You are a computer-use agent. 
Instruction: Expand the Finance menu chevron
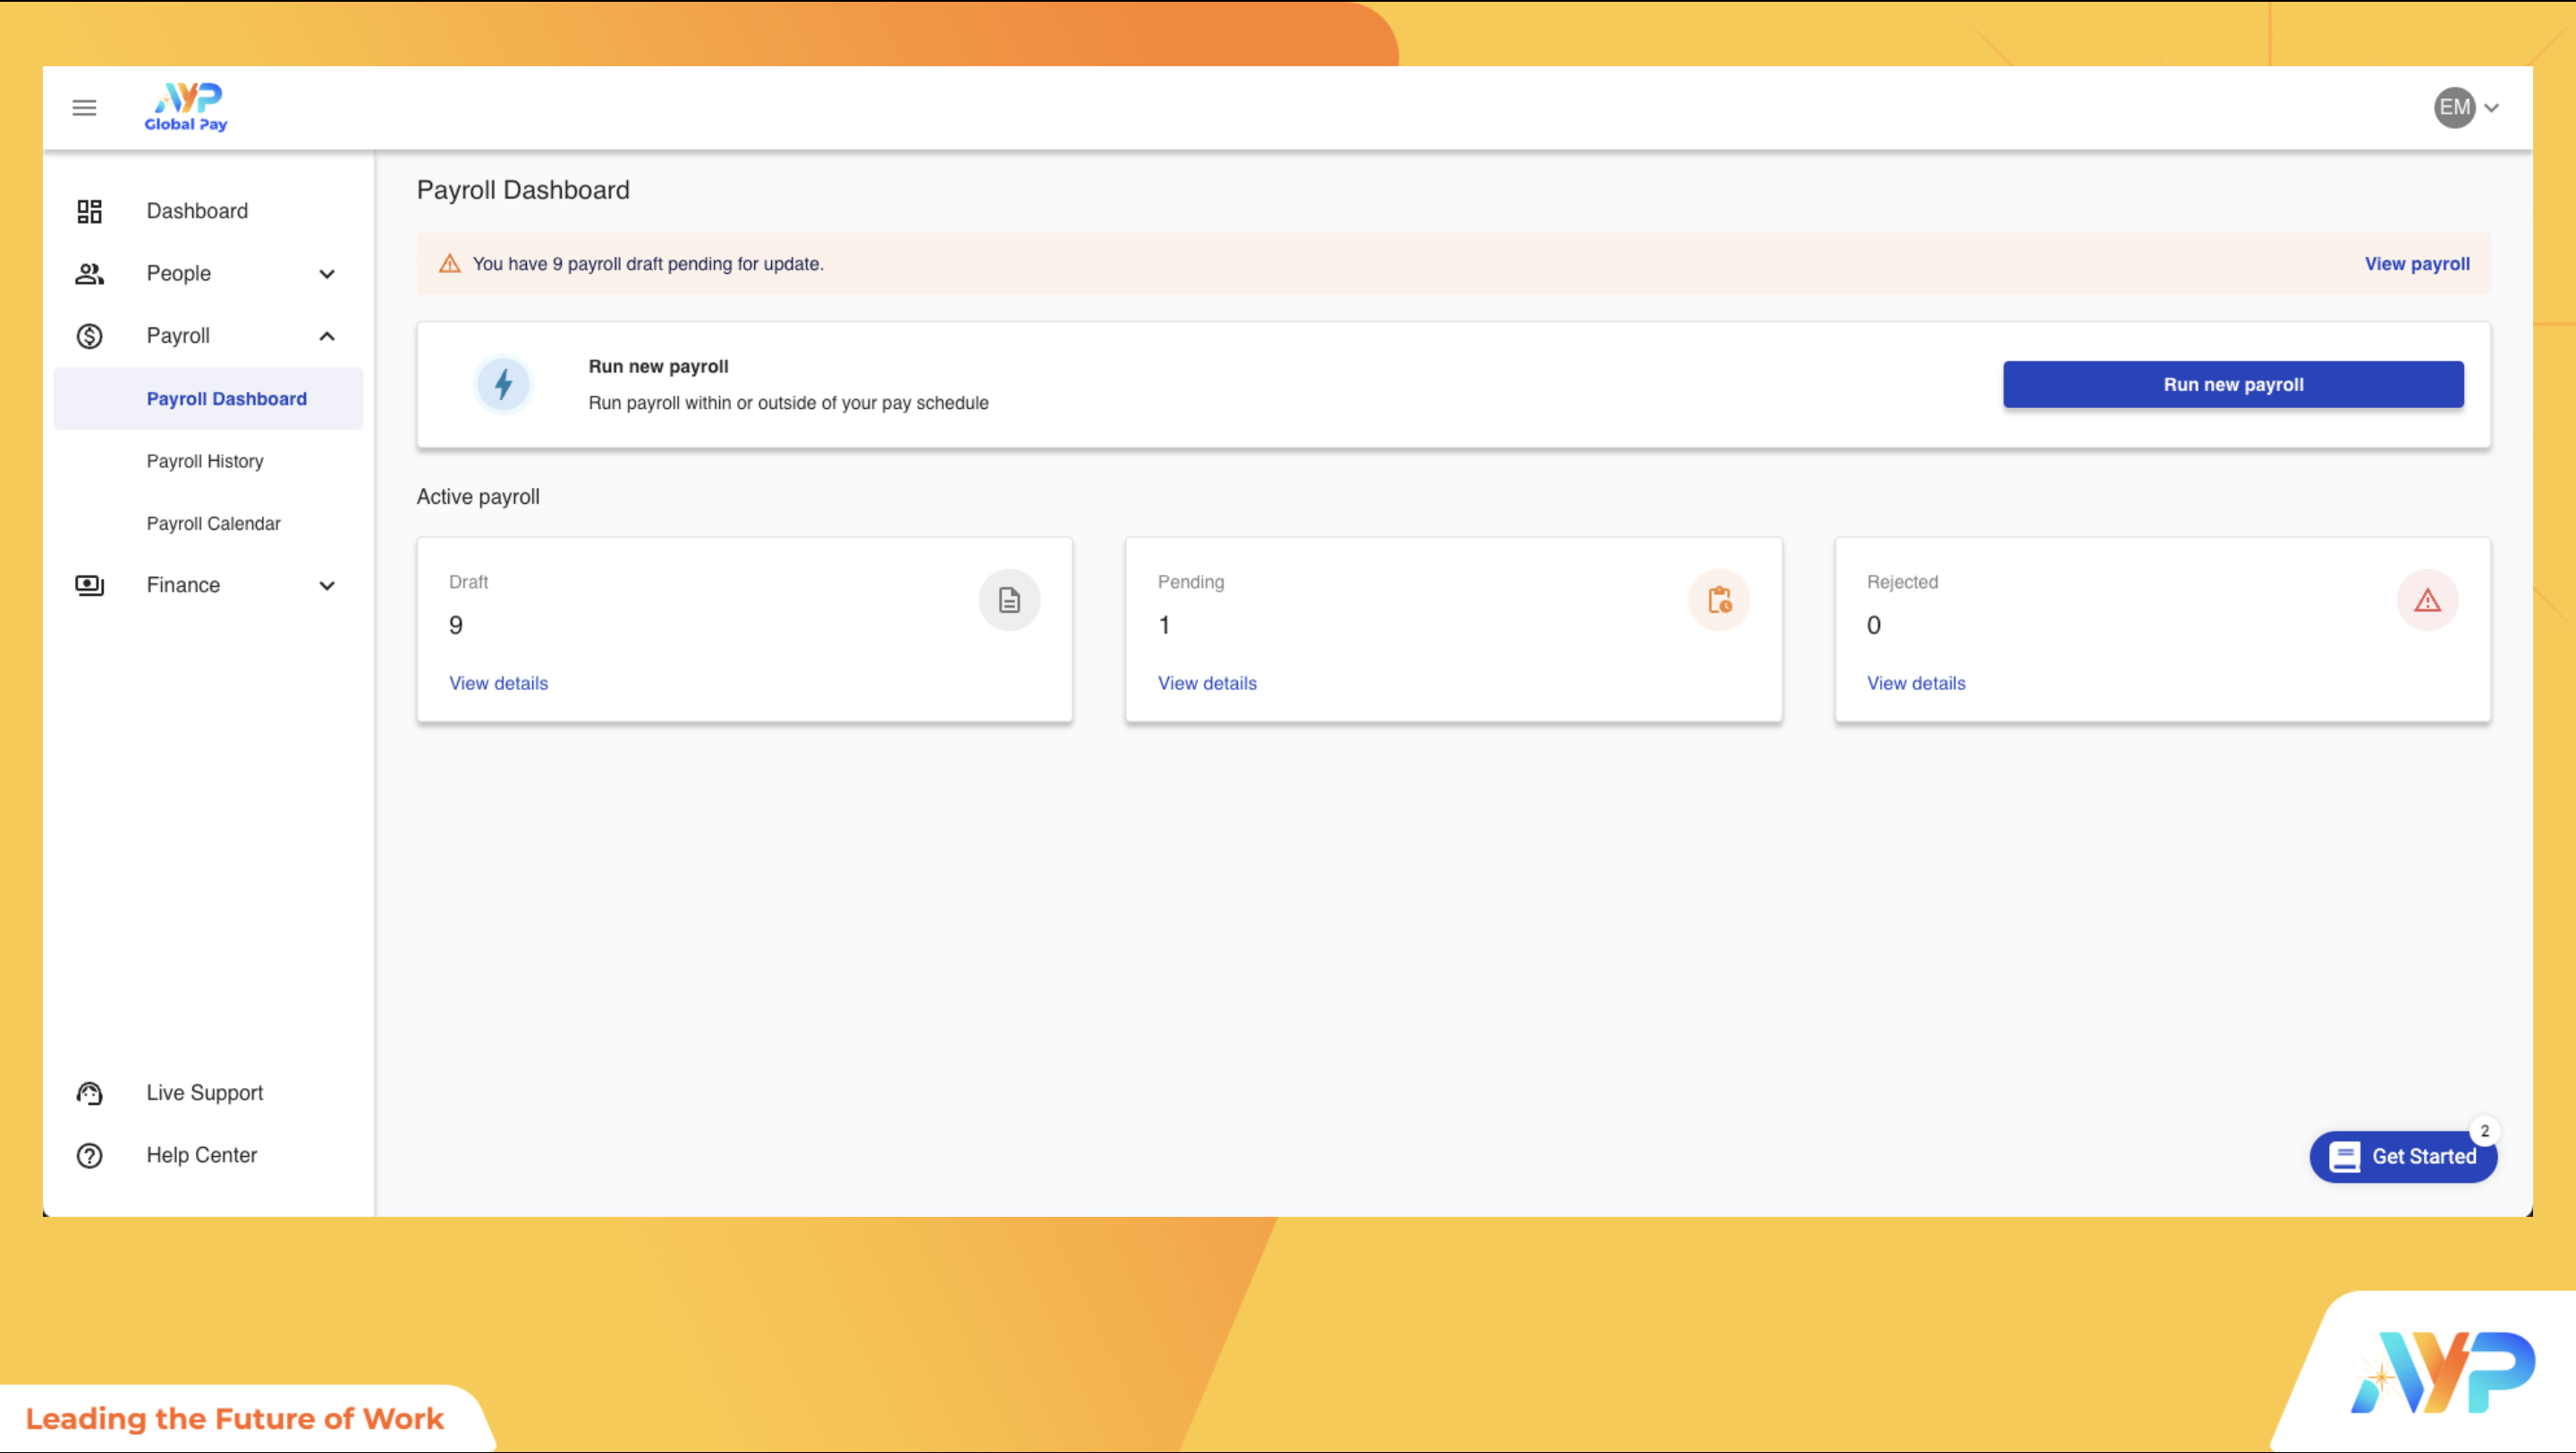(x=326, y=586)
